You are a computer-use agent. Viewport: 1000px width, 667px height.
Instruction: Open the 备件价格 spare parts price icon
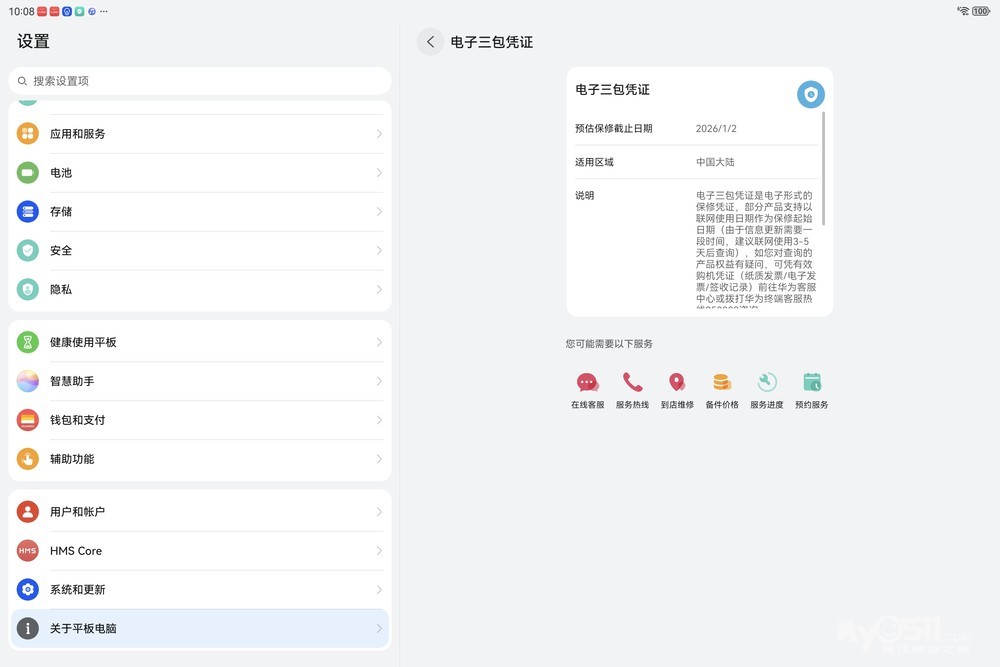pyautogui.click(x=722, y=383)
